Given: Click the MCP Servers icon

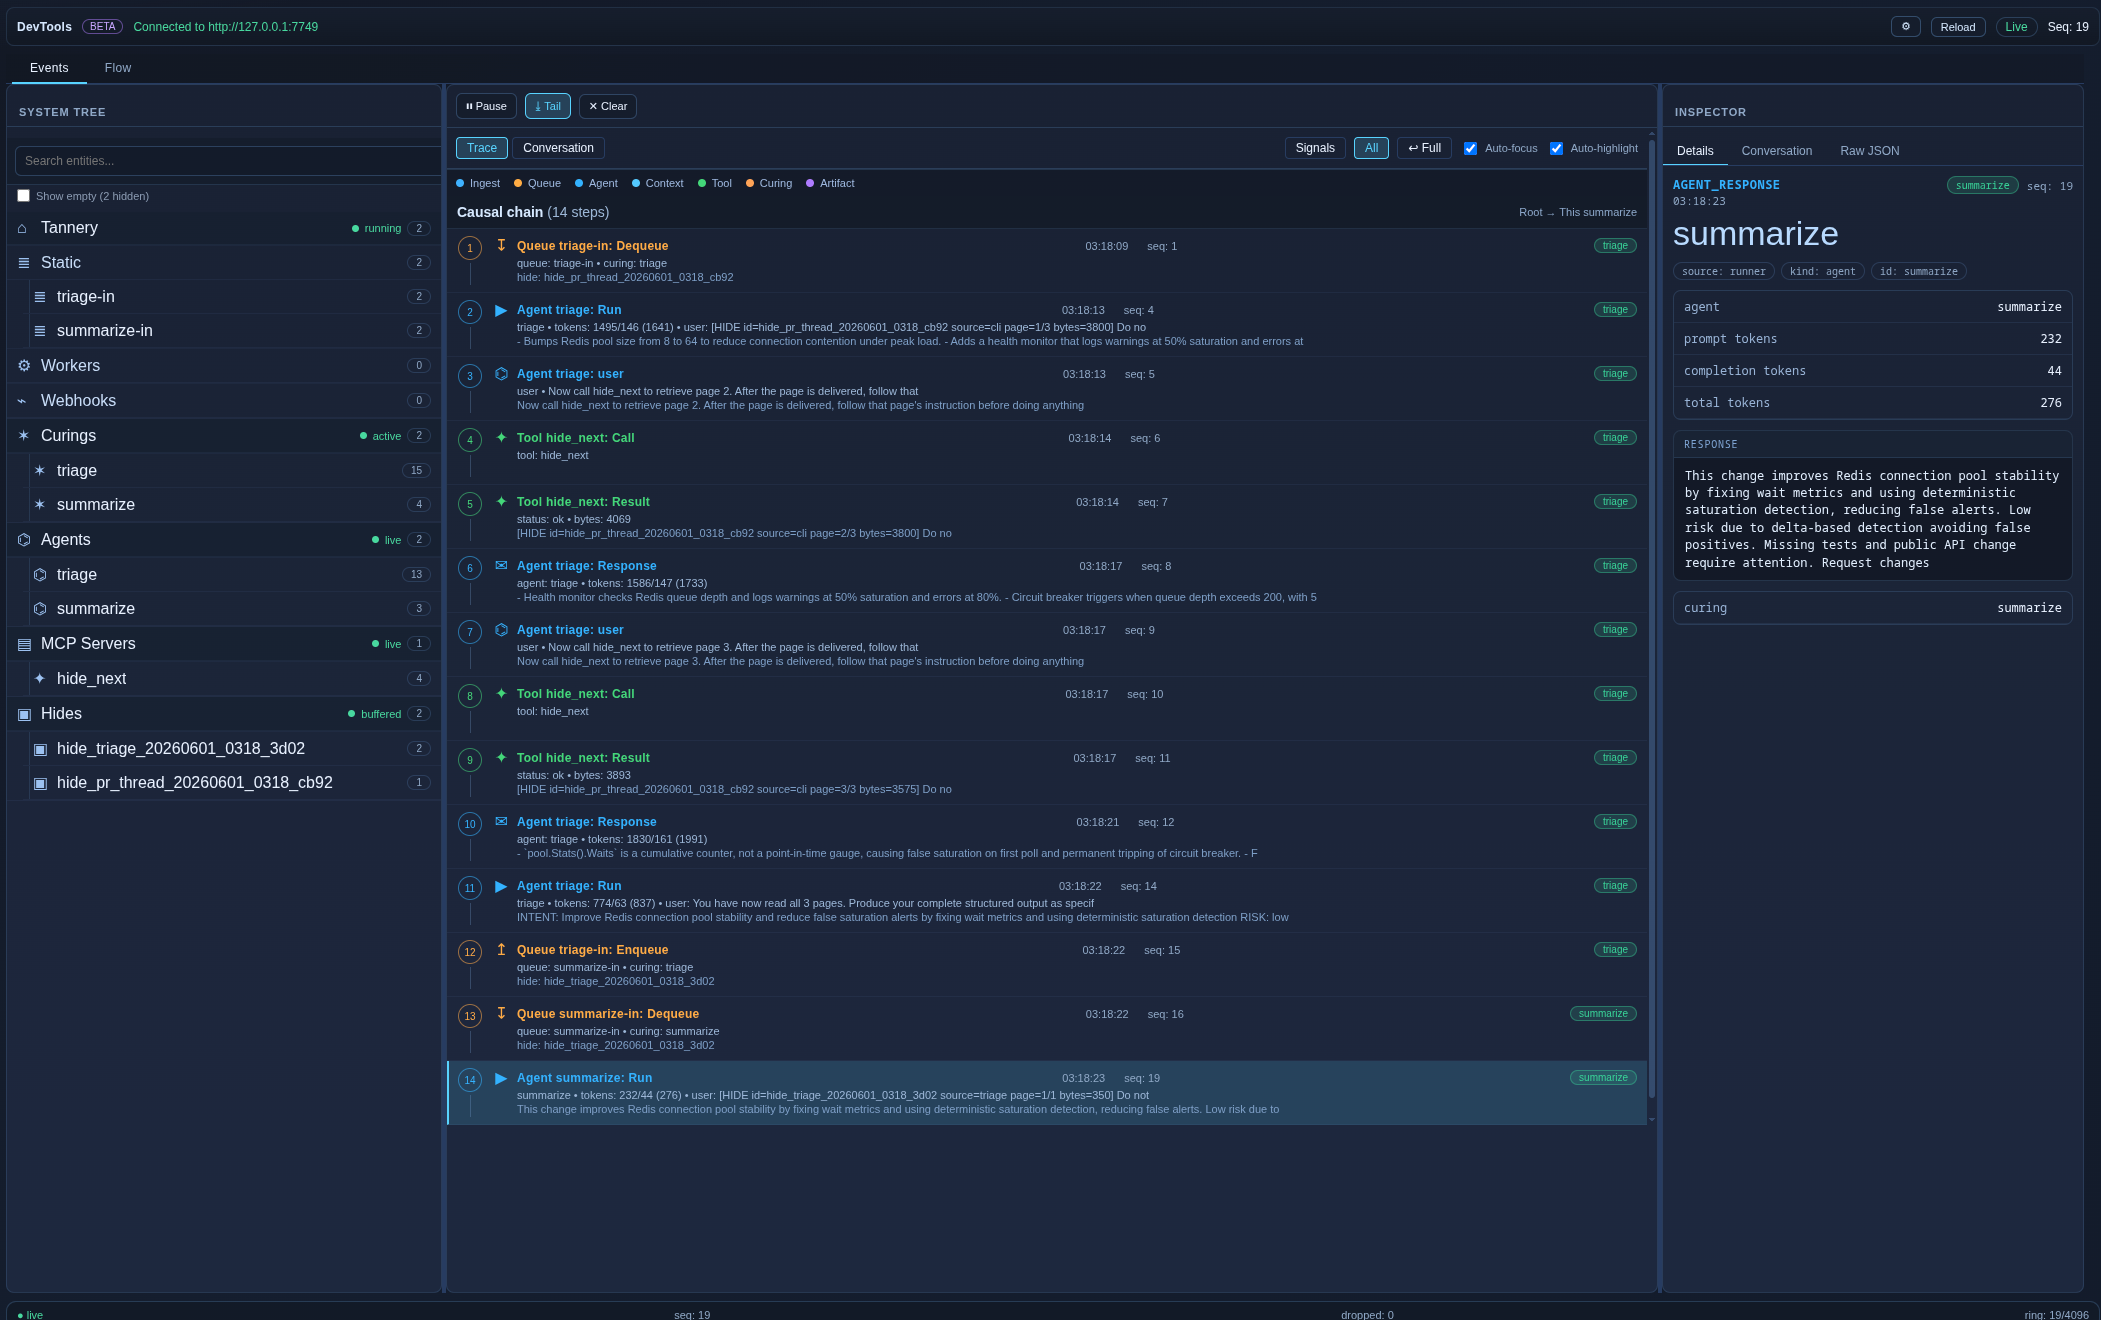Looking at the screenshot, I should click(x=24, y=644).
